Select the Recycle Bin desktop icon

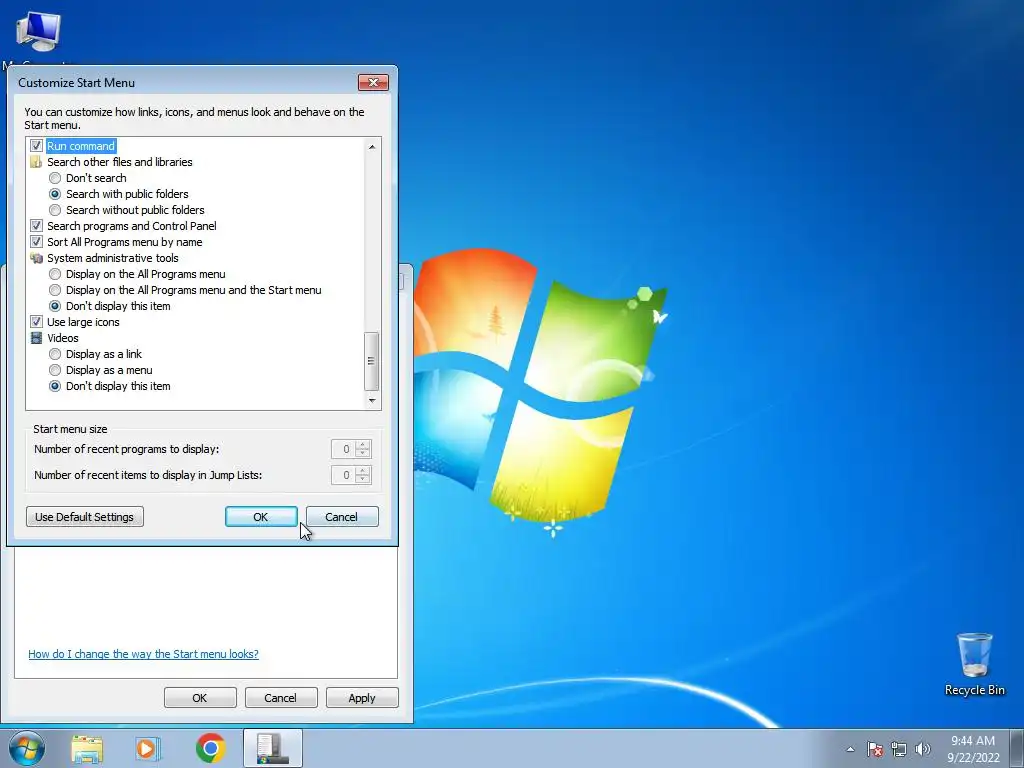[974, 664]
